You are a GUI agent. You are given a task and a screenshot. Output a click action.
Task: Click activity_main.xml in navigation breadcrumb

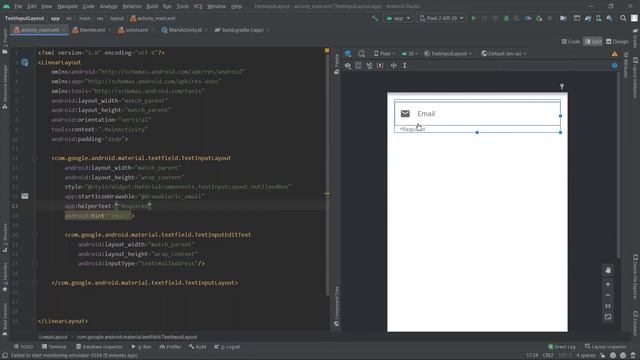153,18
